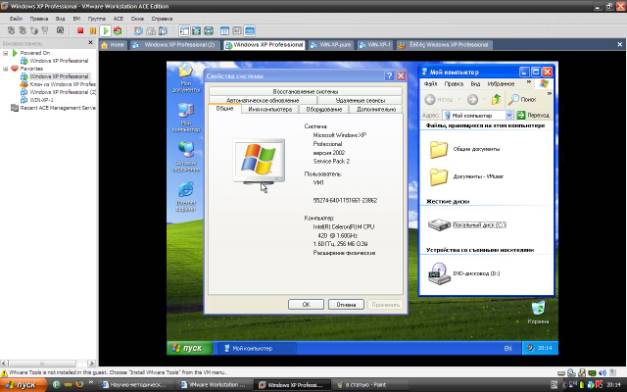Click the sidebar horizontal scrollbar right arrow
Viewport: 627px width, 392px height.
coord(92,363)
